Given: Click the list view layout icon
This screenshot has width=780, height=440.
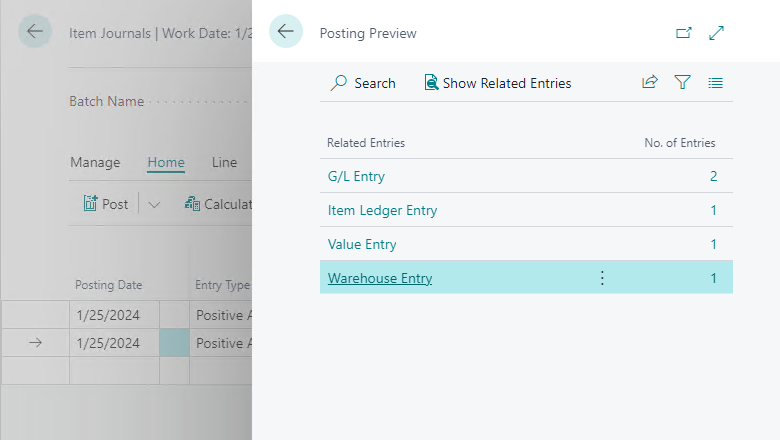Looking at the screenshot, I should click(715, 83).
